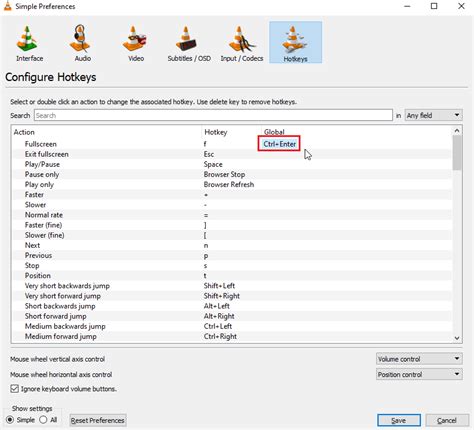Select the Very short forward jump row
Image resolution: width=474 pixels, height=430 pixels.
point(232,296)
